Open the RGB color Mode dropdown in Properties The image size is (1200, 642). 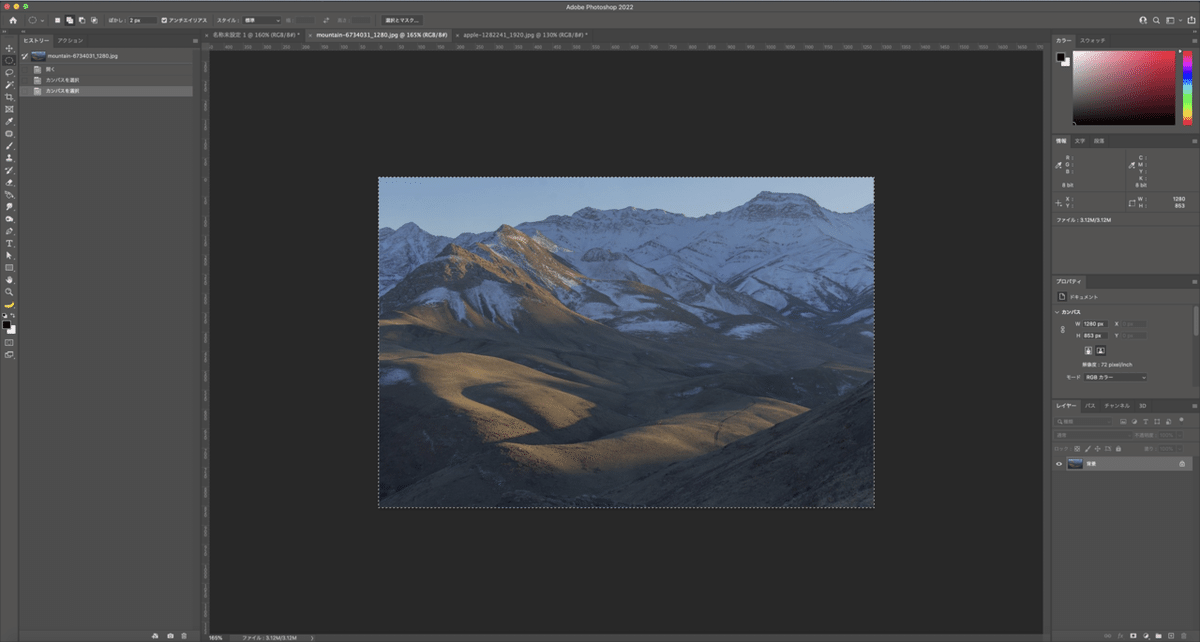point(1115,377)
